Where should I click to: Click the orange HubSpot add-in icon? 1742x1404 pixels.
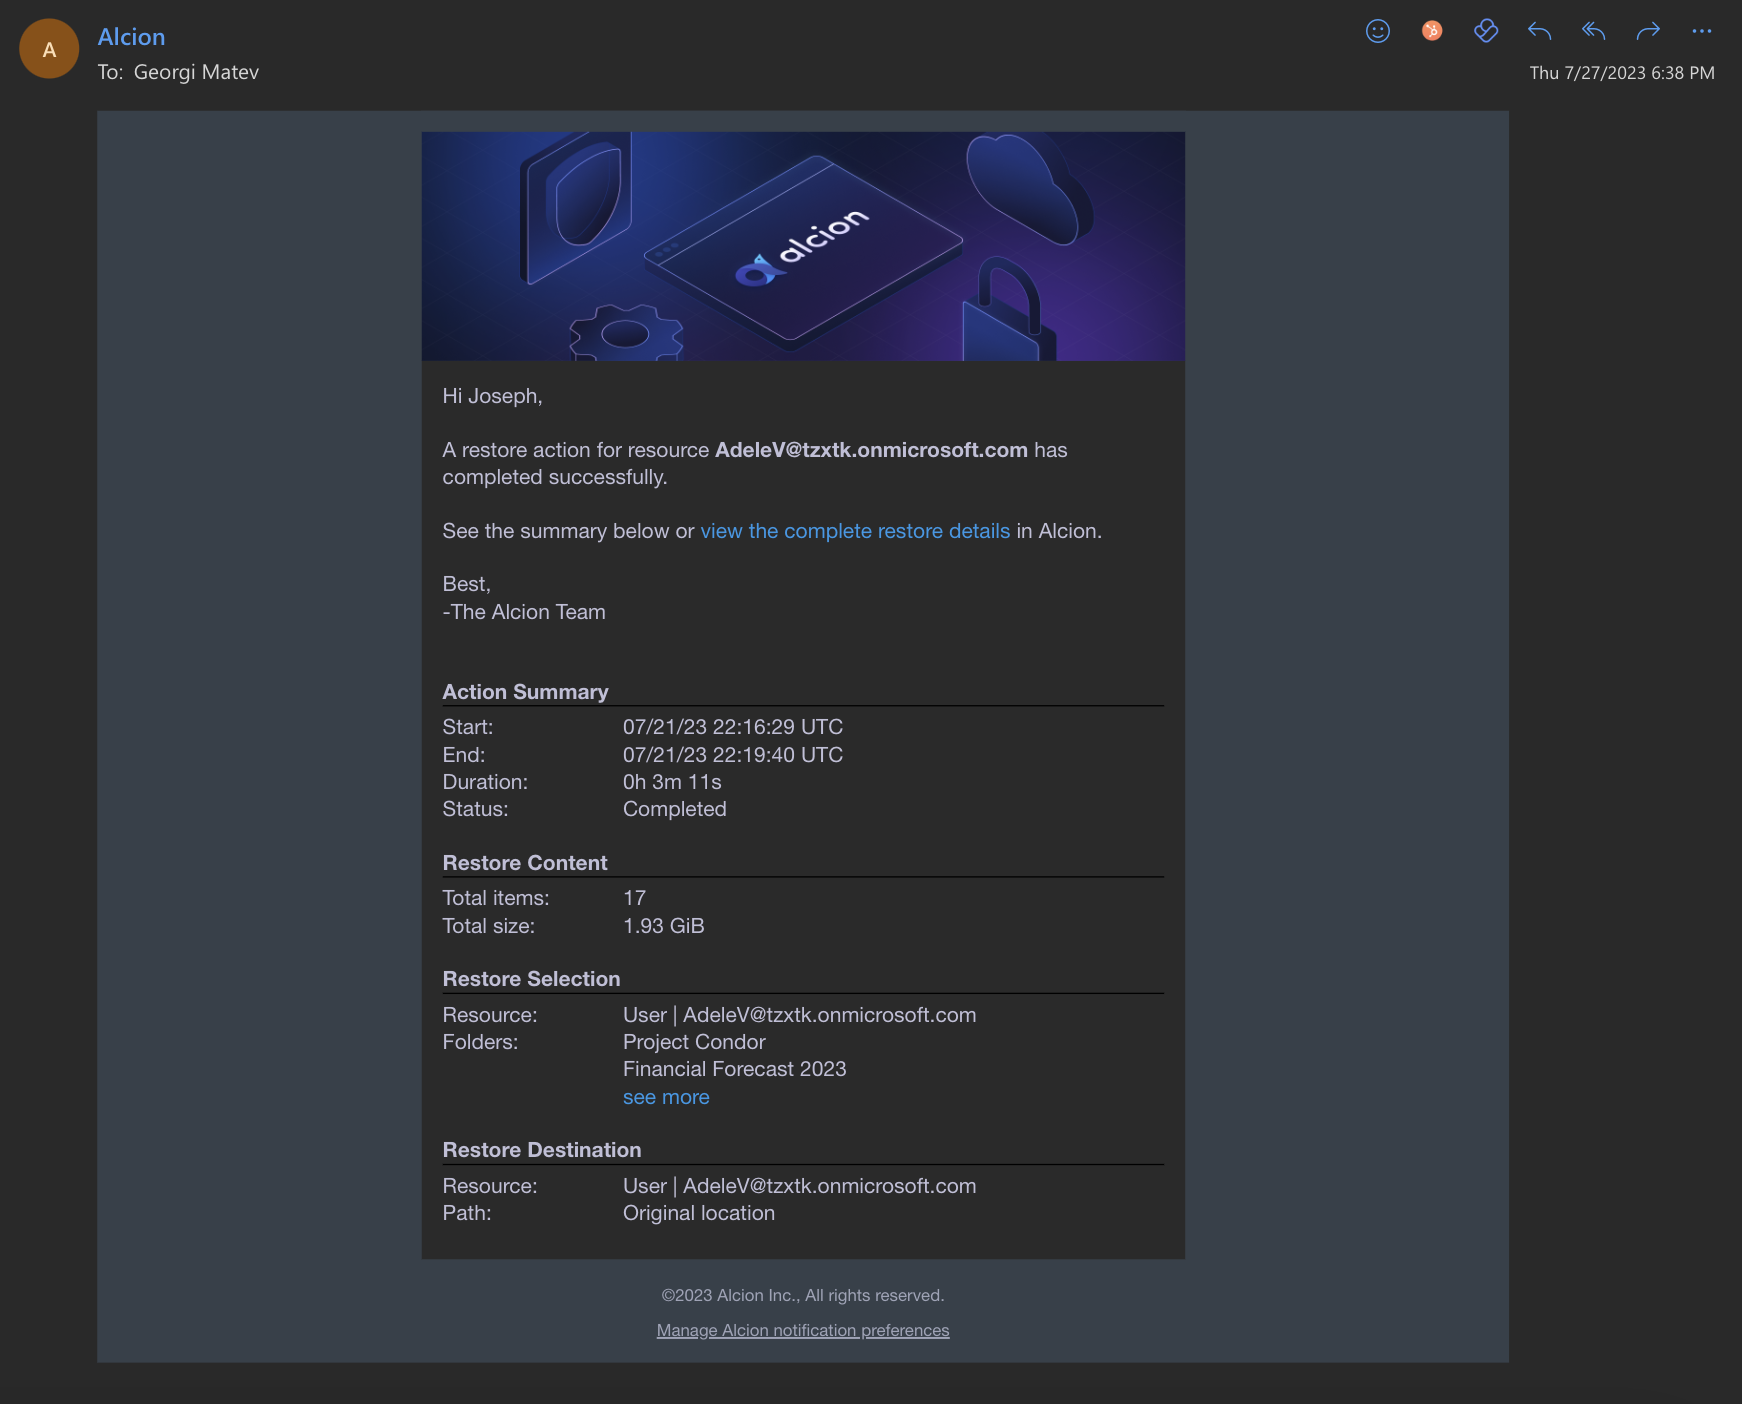point(1432,31)
